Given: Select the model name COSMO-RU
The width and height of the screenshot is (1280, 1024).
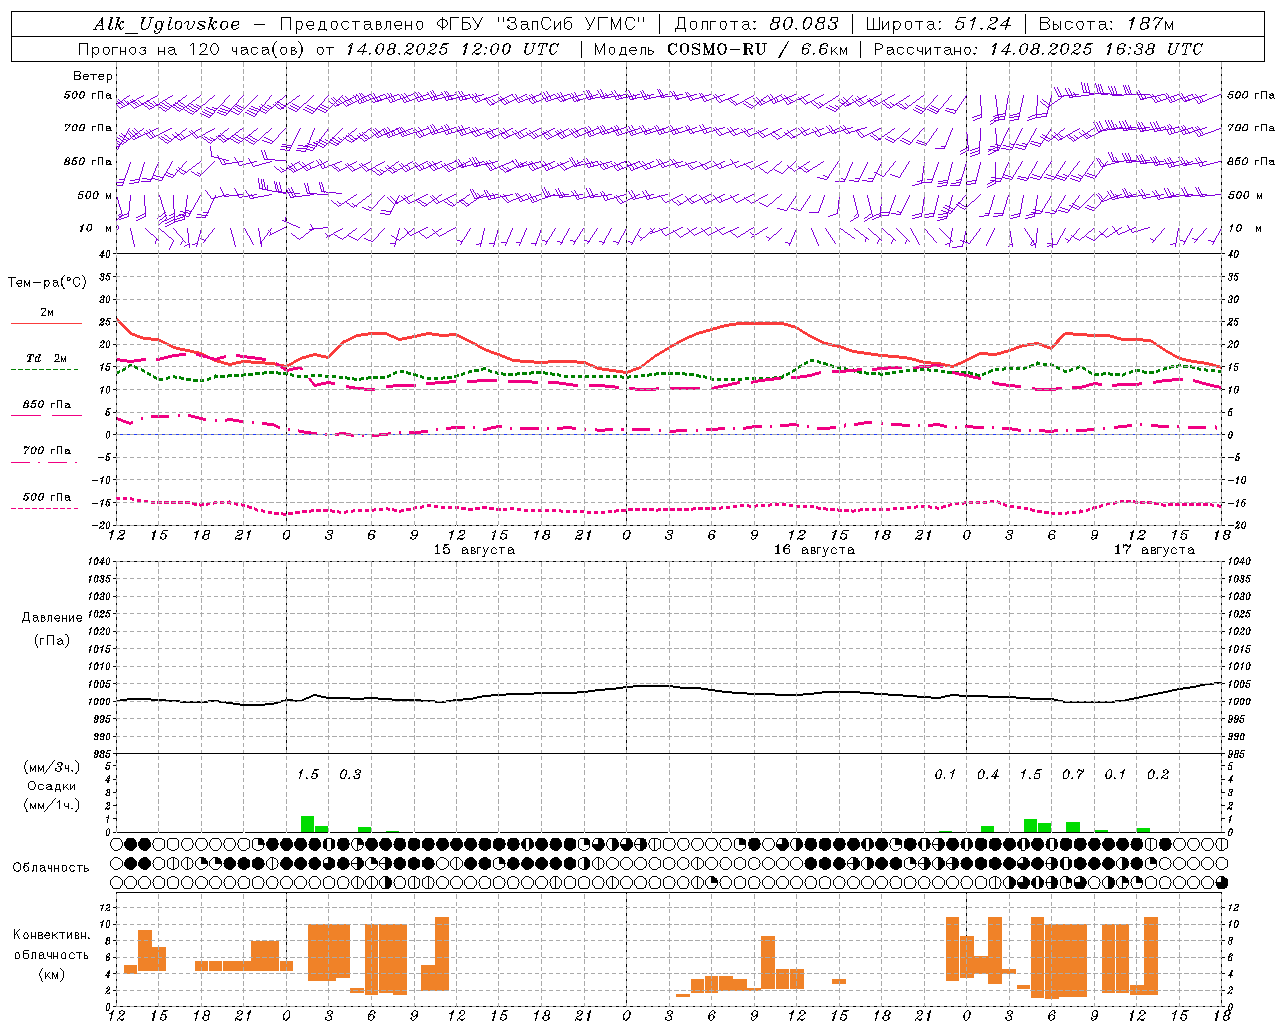Looking at the screenshot, I should click(x=717, y=49).
